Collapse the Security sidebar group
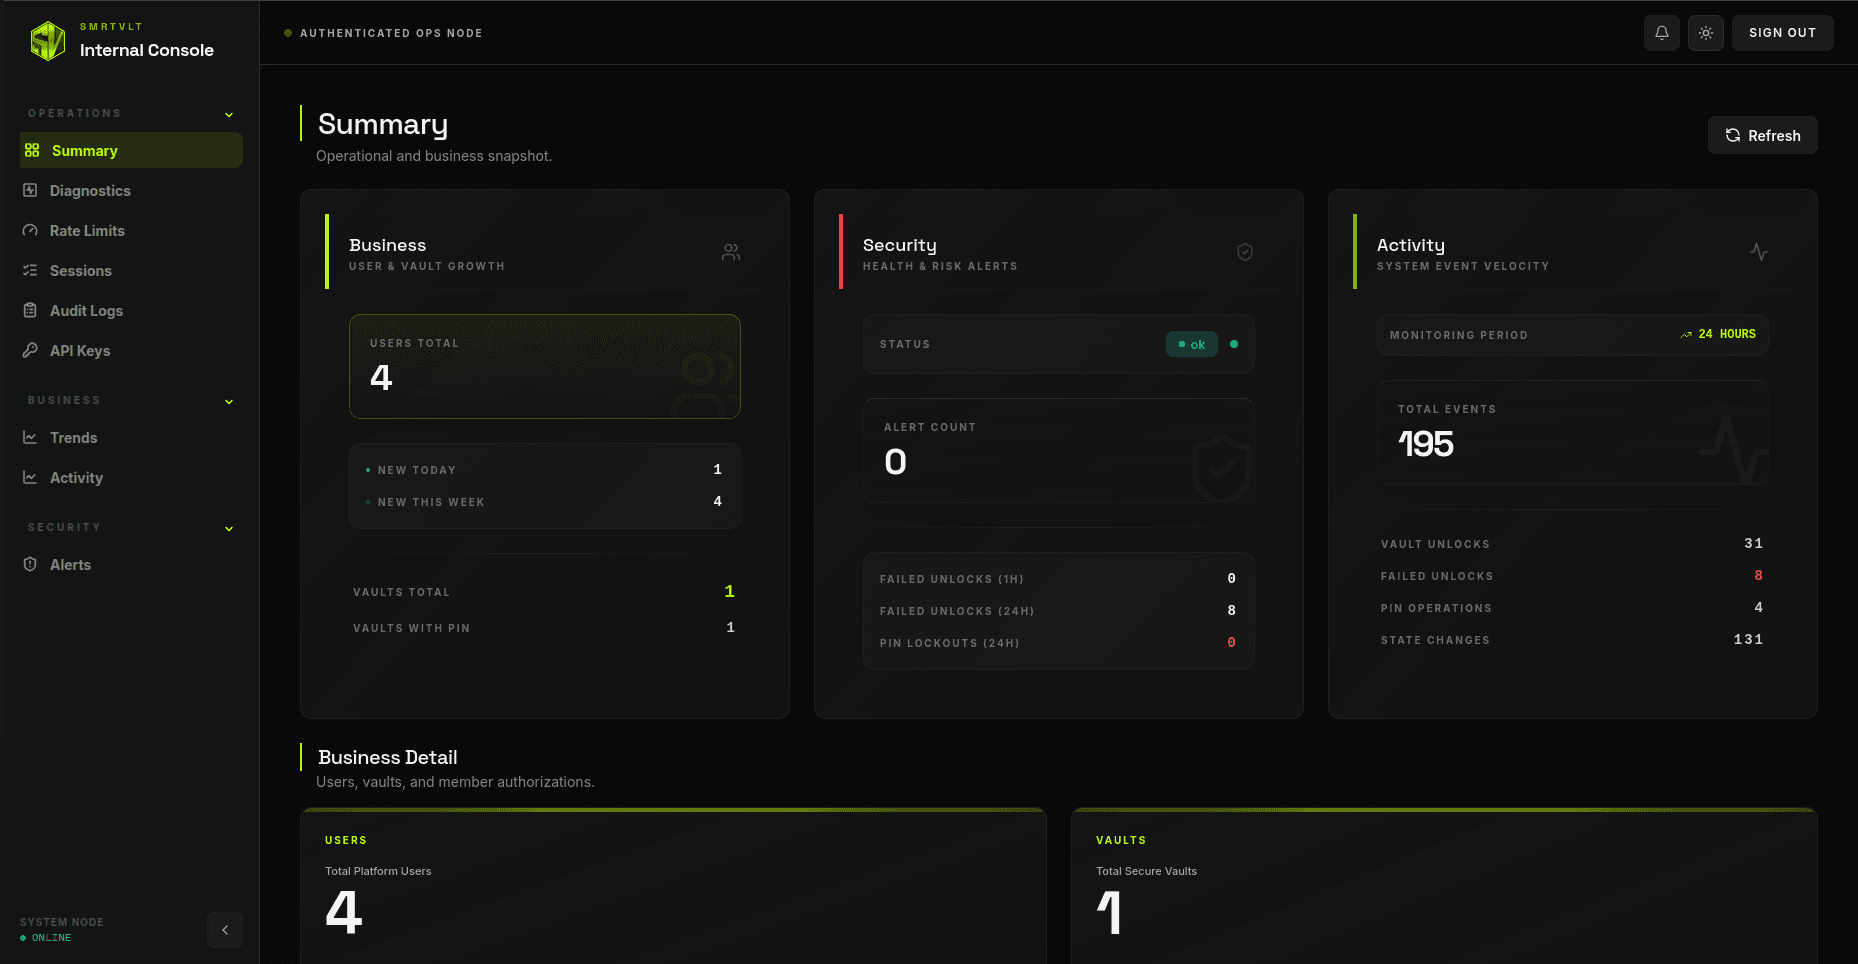The image size is (1858, 964). click(229, 528)
